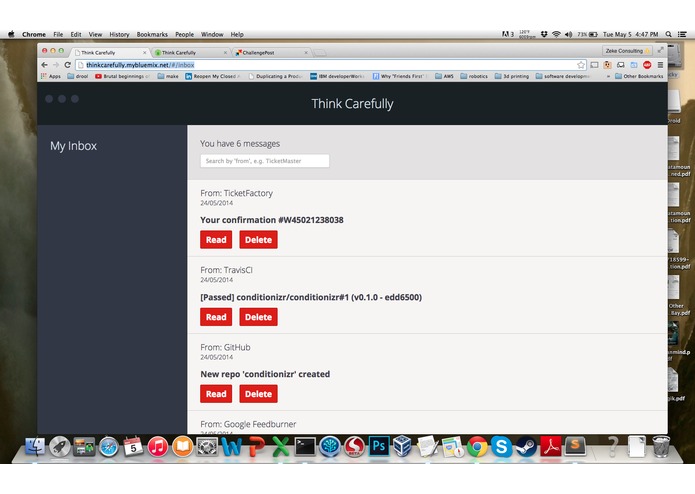The image size is (695, 494).
Task: Bookmark this page with the star icon
Action: 581,65
